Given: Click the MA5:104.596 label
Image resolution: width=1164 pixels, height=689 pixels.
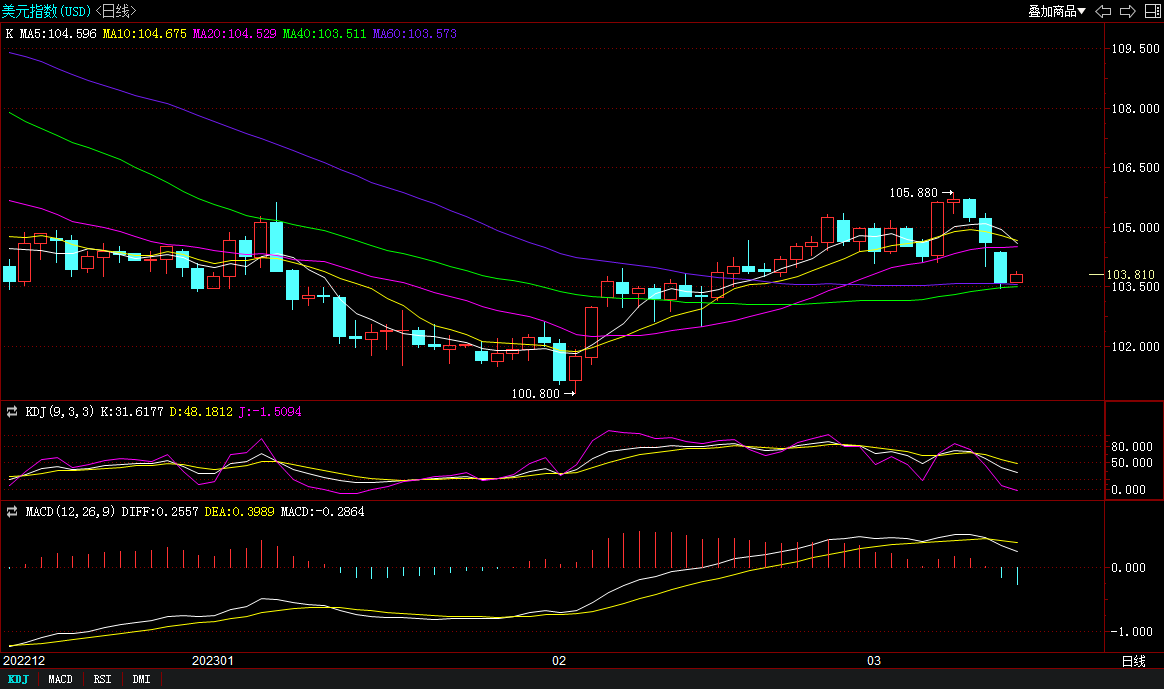Looking at the screenshot, I should click(x=58, y=33).
